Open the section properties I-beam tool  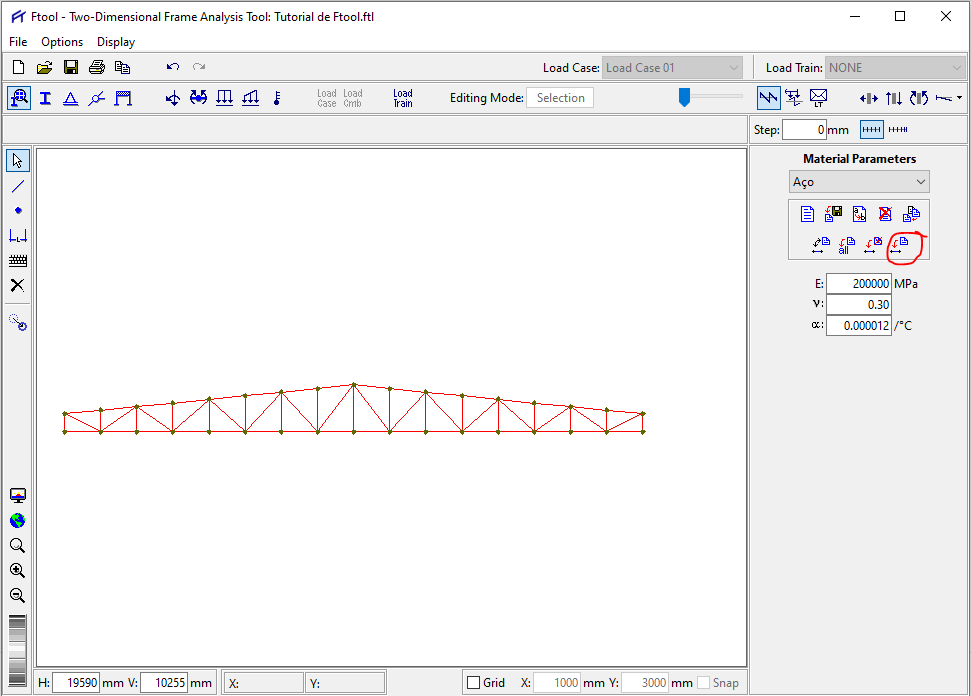[x=45, y=98]
